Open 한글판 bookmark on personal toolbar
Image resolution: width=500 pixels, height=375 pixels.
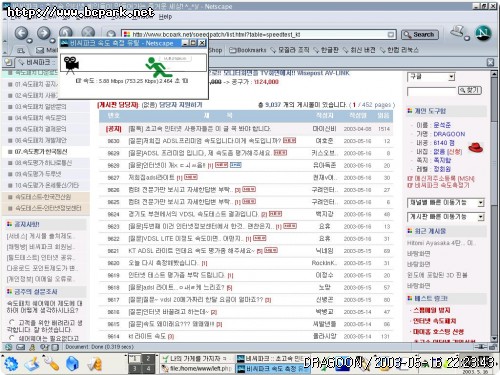point(326,50)
